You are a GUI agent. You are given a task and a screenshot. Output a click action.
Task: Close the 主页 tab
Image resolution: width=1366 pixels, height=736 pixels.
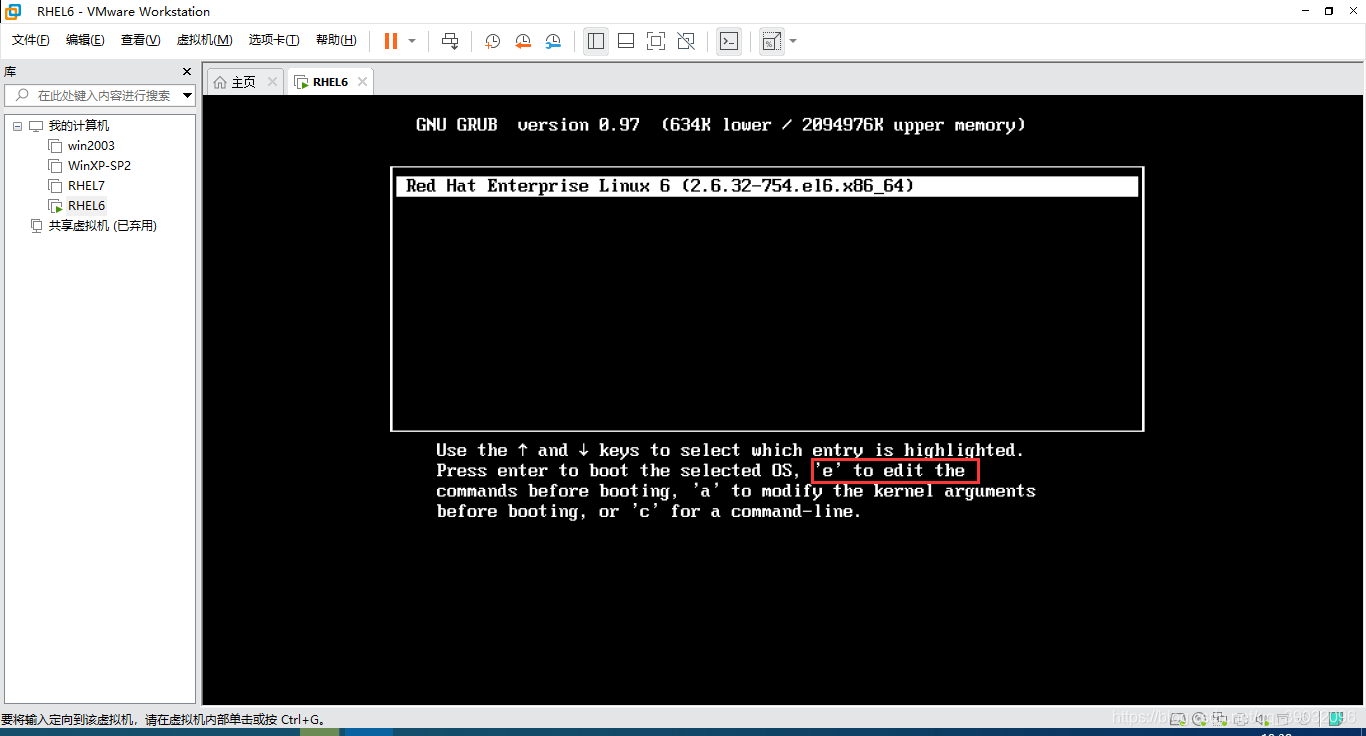(273, 82)
